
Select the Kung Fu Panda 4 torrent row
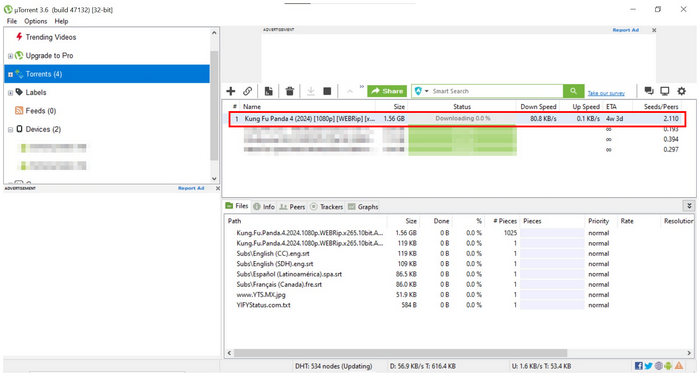tap(457, 119)
